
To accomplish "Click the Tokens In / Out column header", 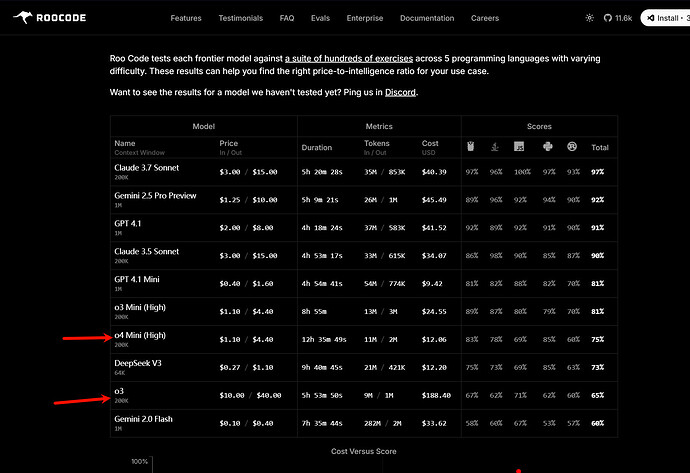I will 376,147.
